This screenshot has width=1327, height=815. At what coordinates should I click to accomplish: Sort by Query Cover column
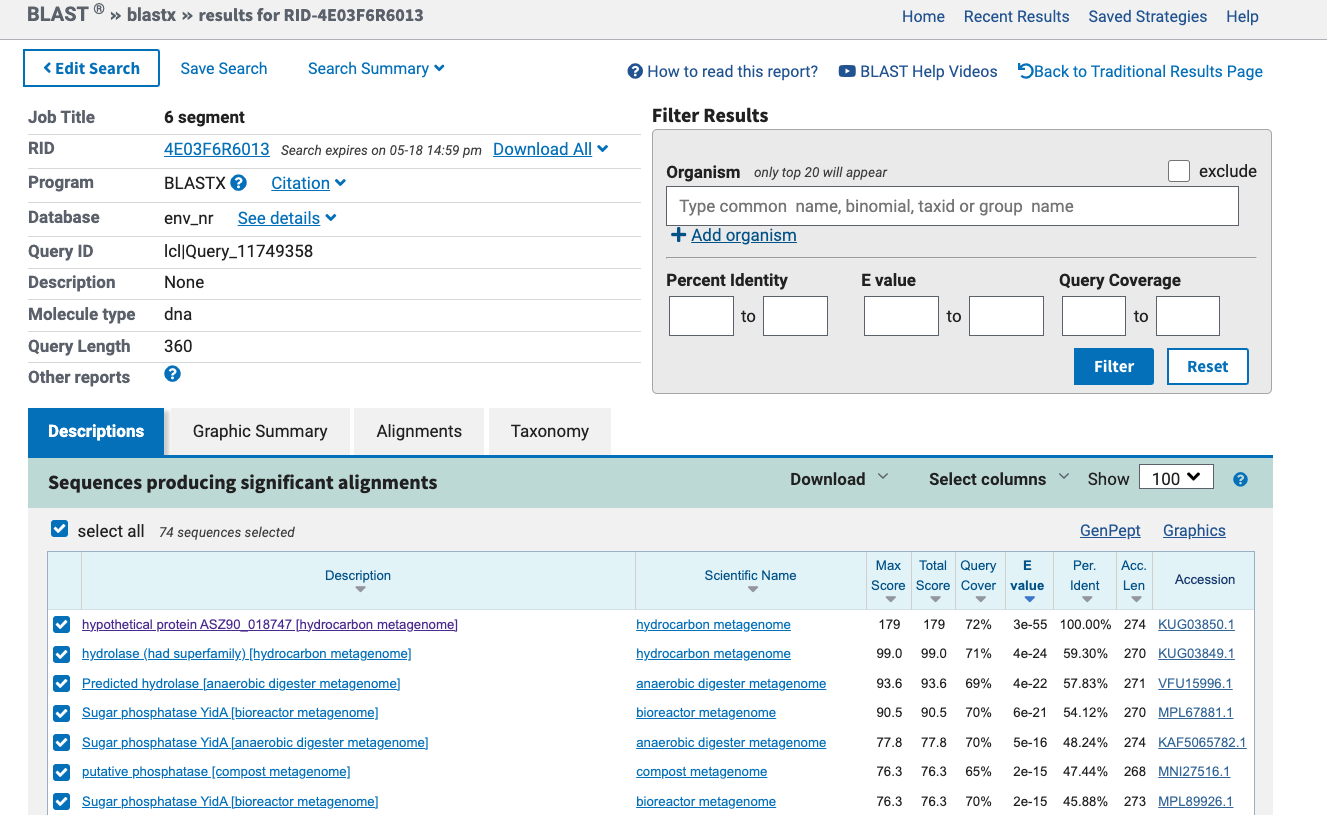click(978, 580)
